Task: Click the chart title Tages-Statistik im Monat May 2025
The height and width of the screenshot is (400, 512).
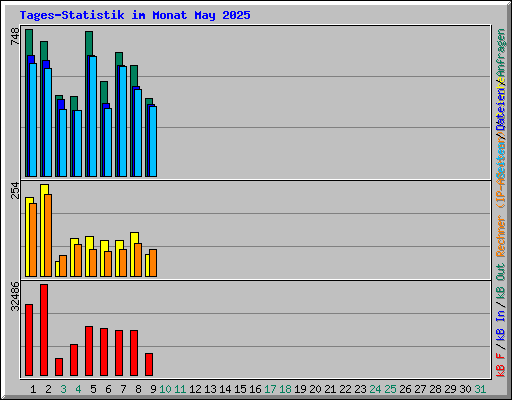Action: click(x=135, y=15)
